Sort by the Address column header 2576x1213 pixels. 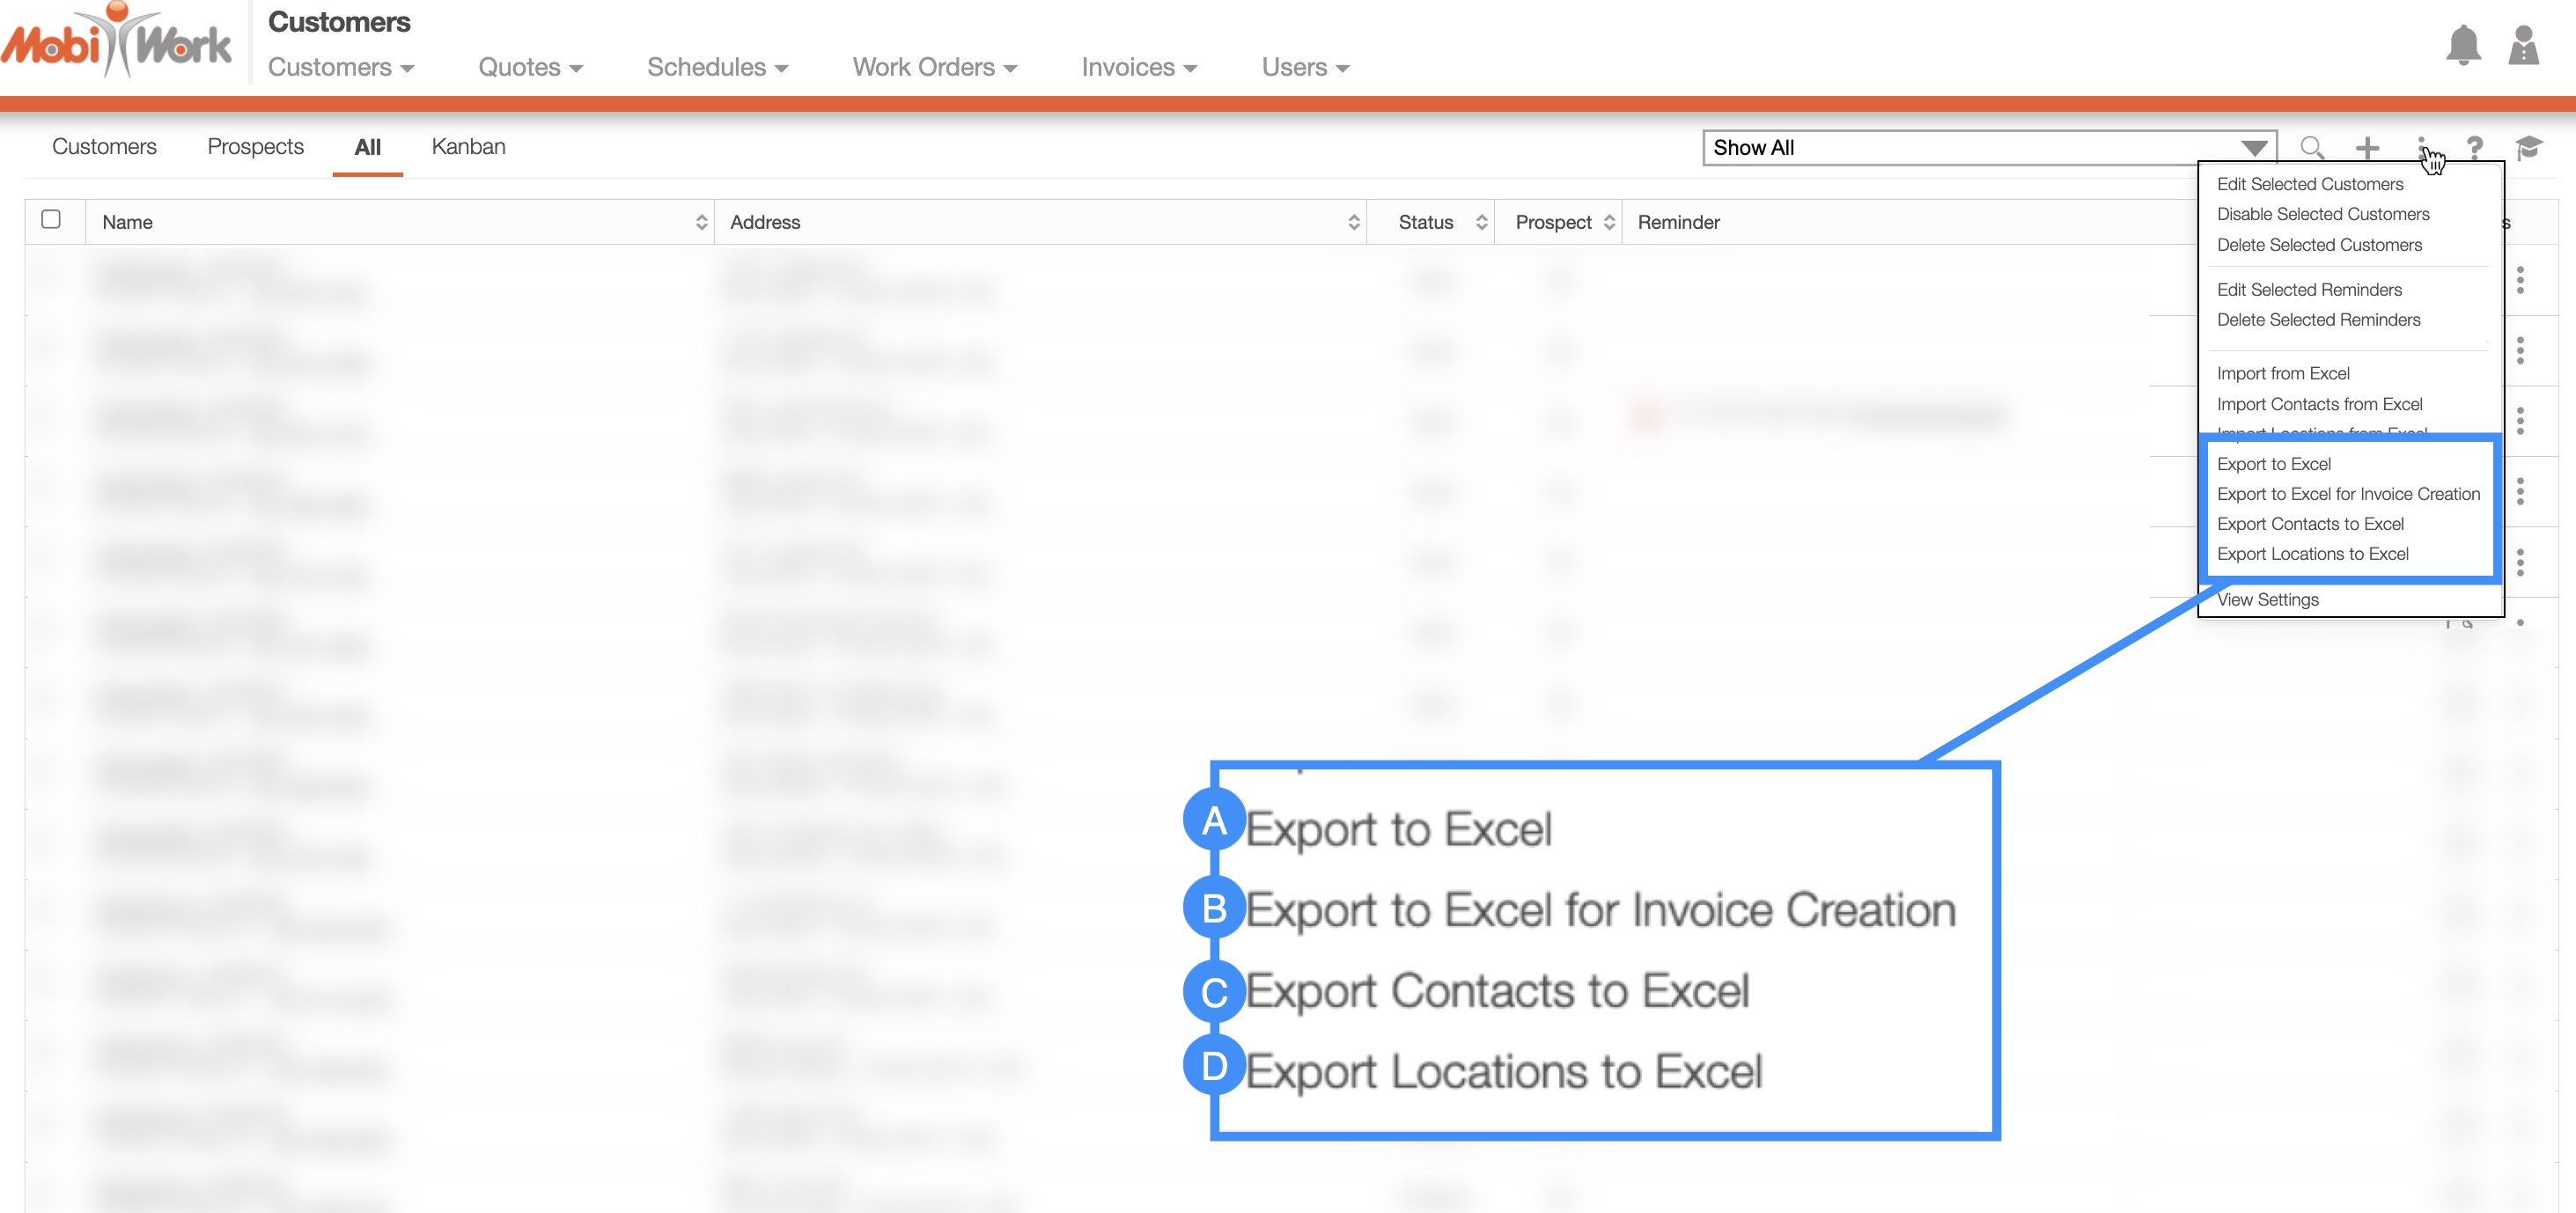[1040, 222]
